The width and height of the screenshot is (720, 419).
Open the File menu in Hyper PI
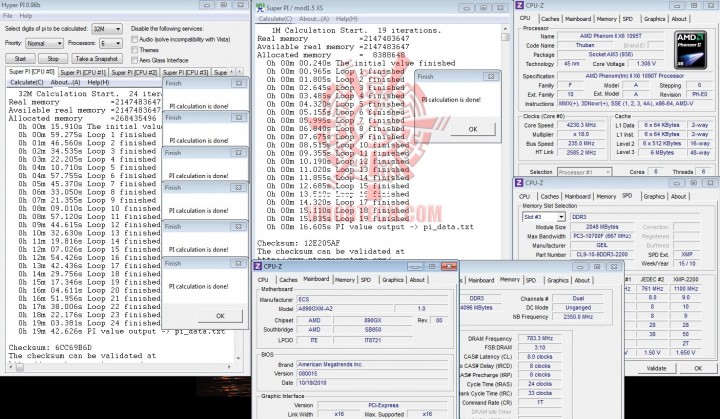point(8,16)
